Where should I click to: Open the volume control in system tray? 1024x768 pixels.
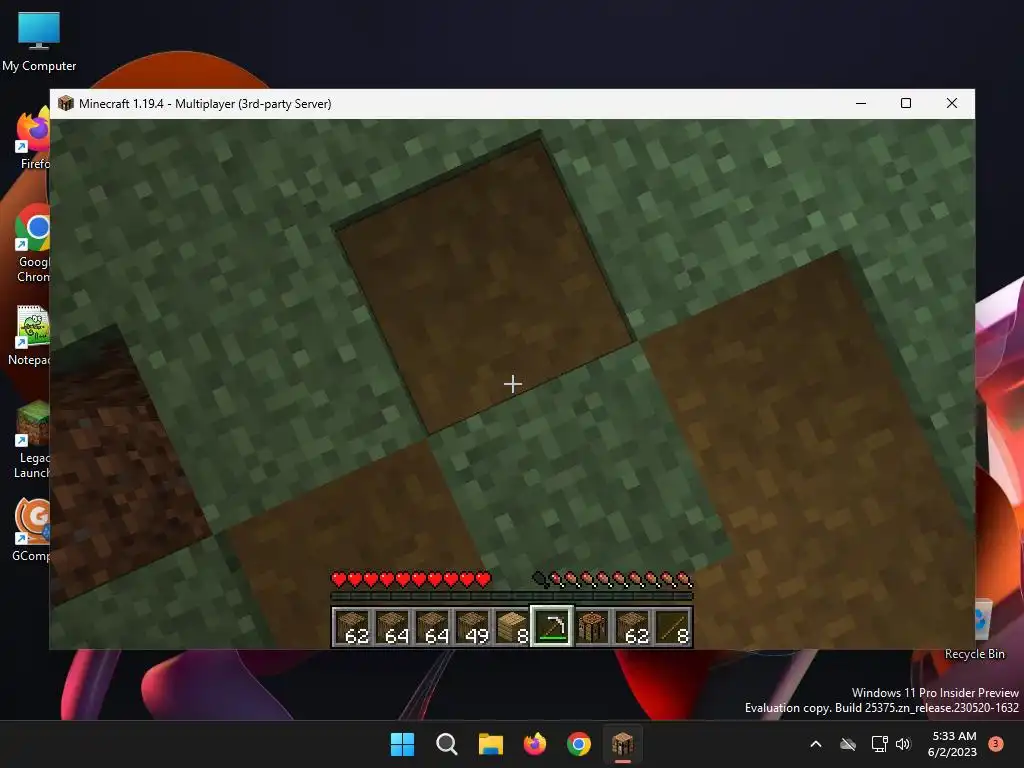(903, 744)
